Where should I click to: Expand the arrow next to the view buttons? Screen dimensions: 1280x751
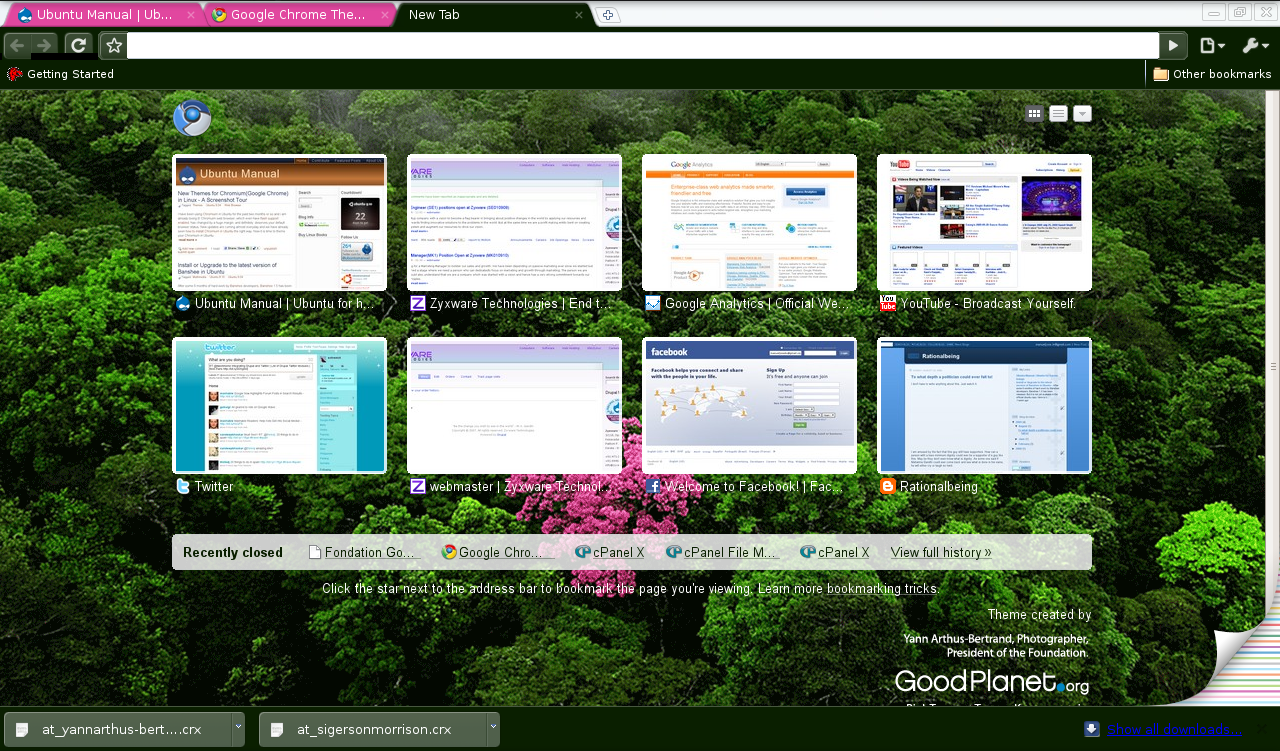point(1082,113)
